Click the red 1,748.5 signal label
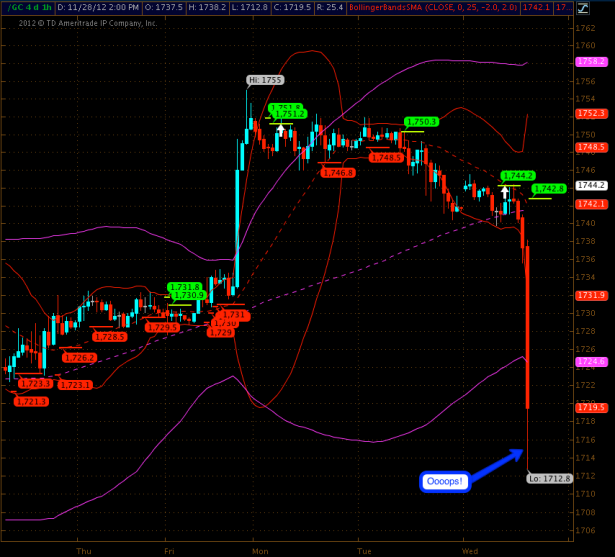This screenshot has width=615, height=557. click(x=386, y=157)
